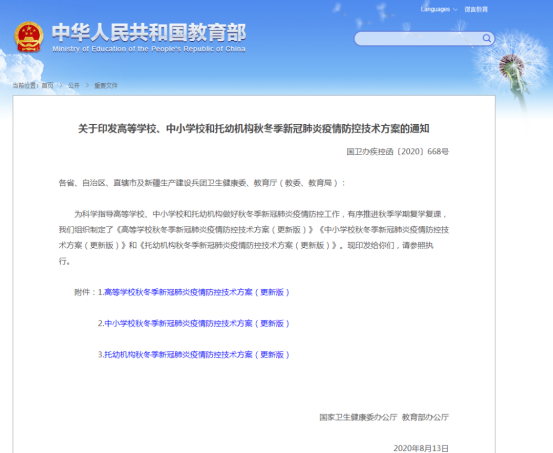Click the Ministry of Education English subtitle

click(149, 49)
